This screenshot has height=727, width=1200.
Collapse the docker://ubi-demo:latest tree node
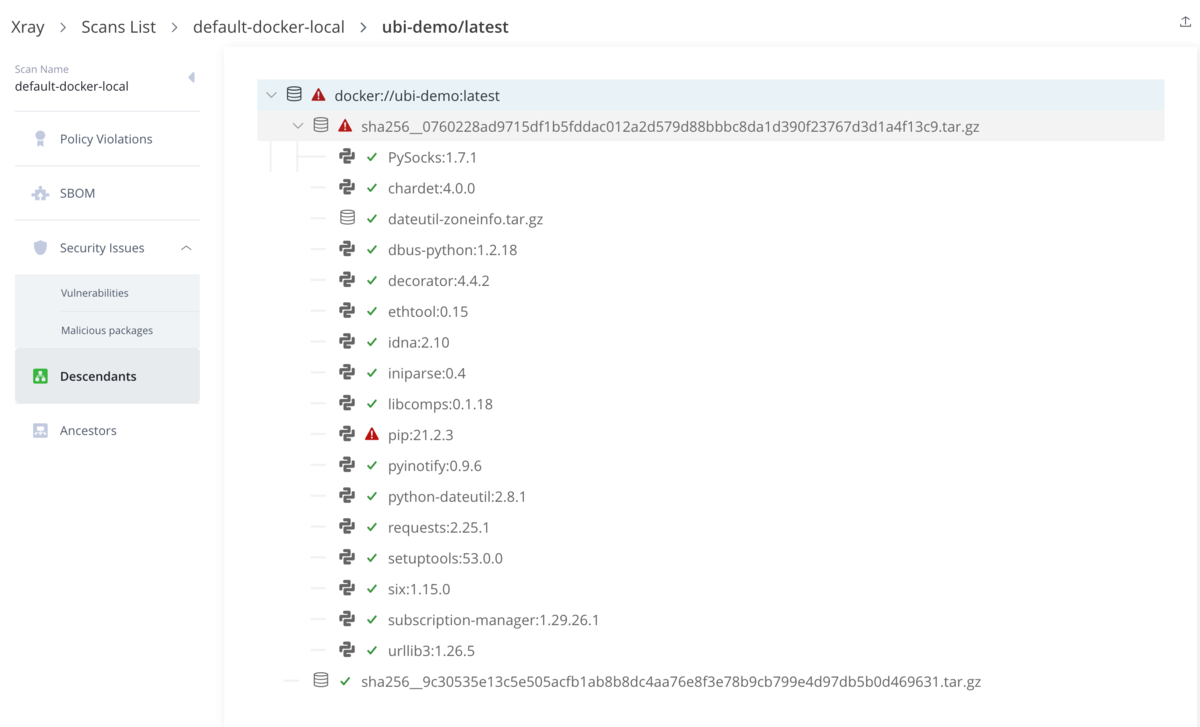coord(271,95)
